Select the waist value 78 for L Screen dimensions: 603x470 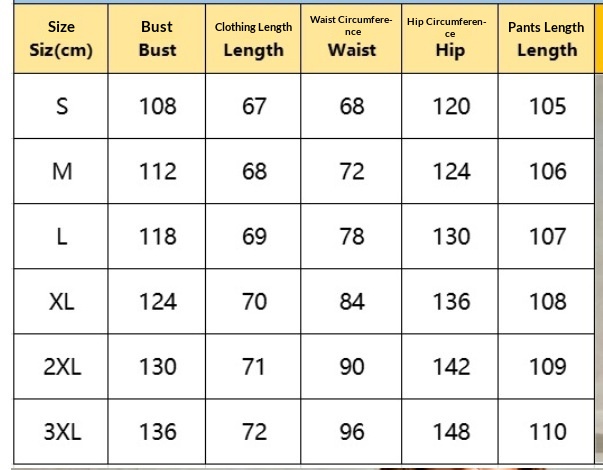click(352, 236)
